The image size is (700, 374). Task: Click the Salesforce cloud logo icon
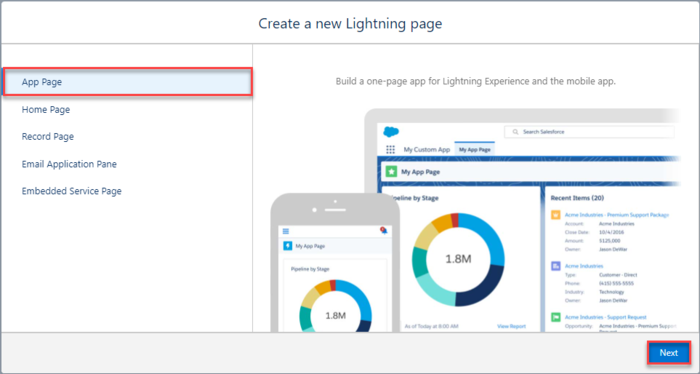pyautogui.click(x=391, y=132)
